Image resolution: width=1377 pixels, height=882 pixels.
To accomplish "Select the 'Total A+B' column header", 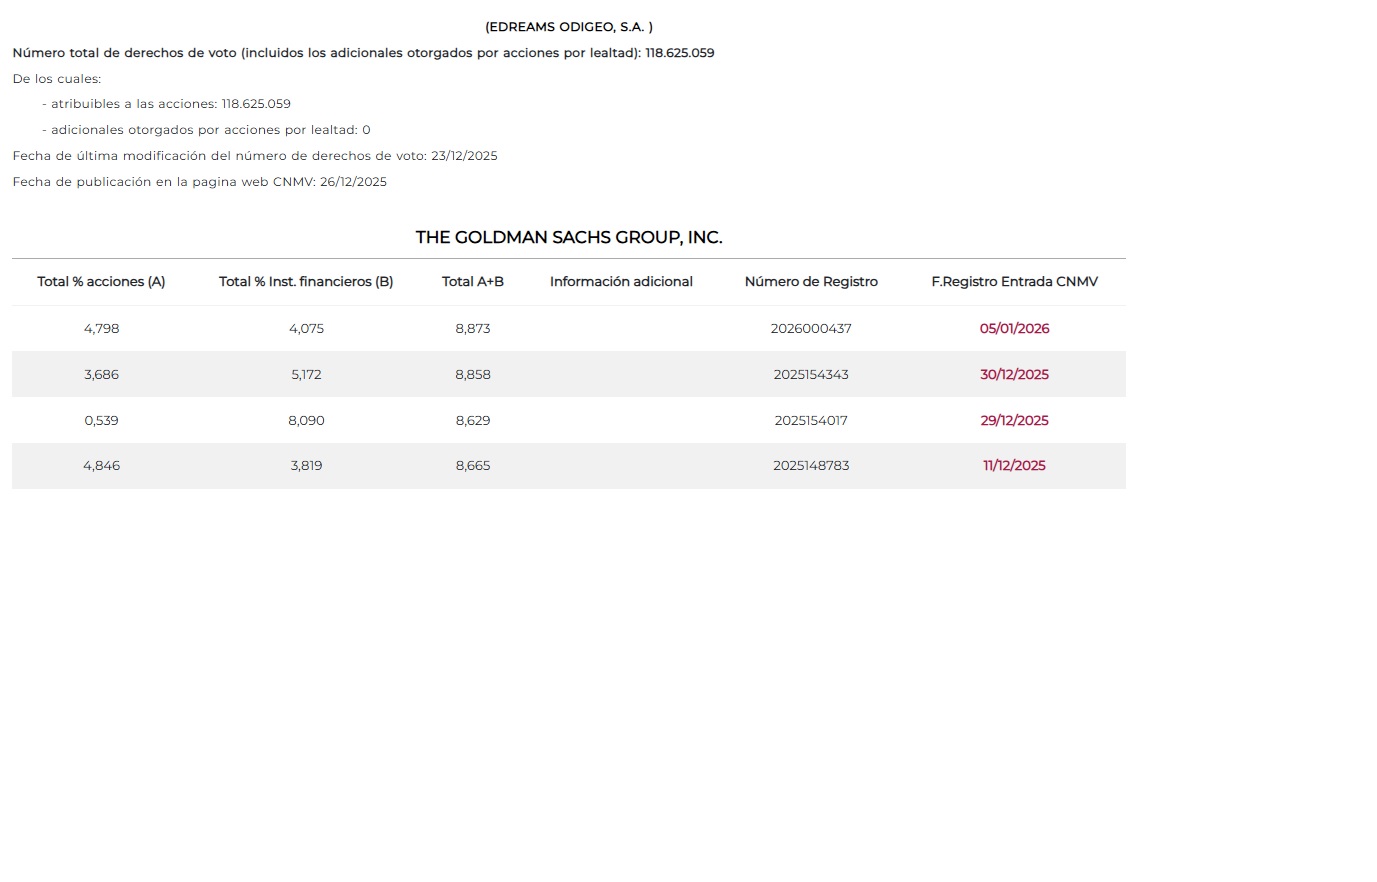I will [473, 282].
